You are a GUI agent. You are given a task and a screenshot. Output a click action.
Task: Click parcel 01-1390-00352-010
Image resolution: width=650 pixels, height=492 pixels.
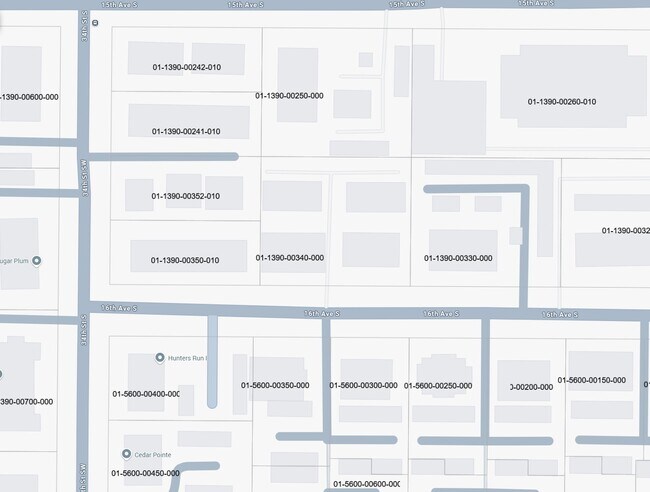[186, 196]
